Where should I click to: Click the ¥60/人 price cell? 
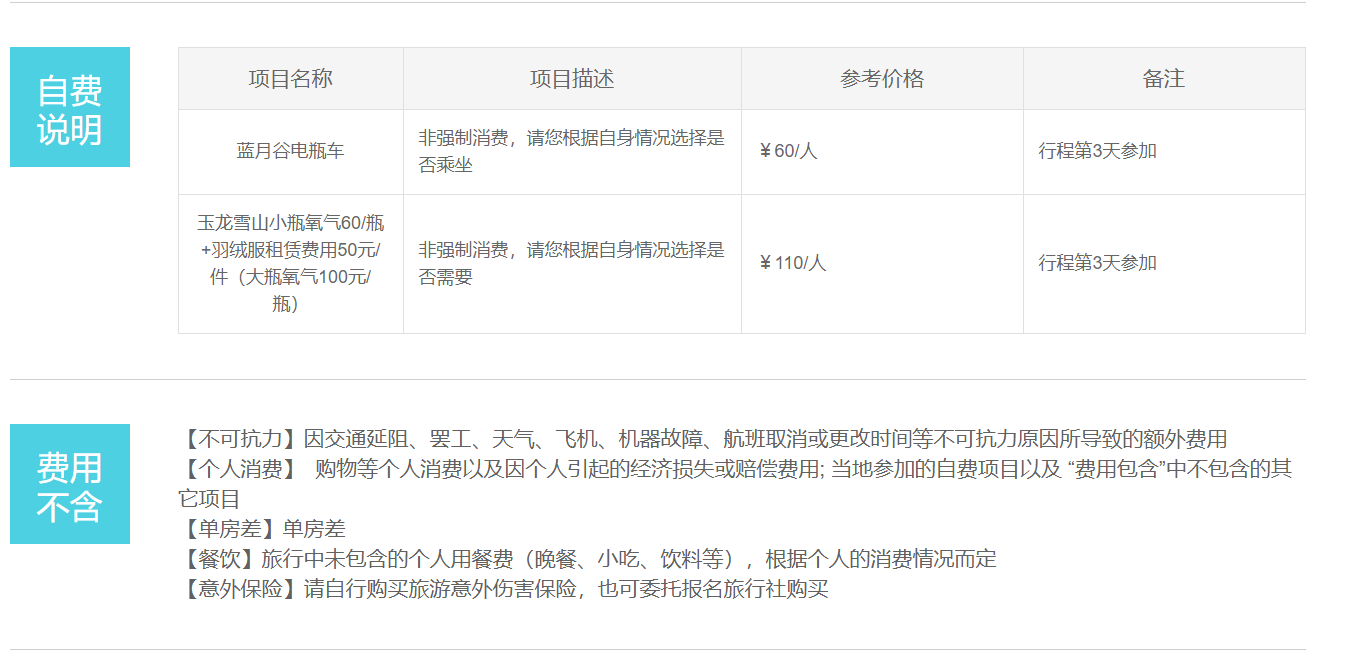[882, 152]
